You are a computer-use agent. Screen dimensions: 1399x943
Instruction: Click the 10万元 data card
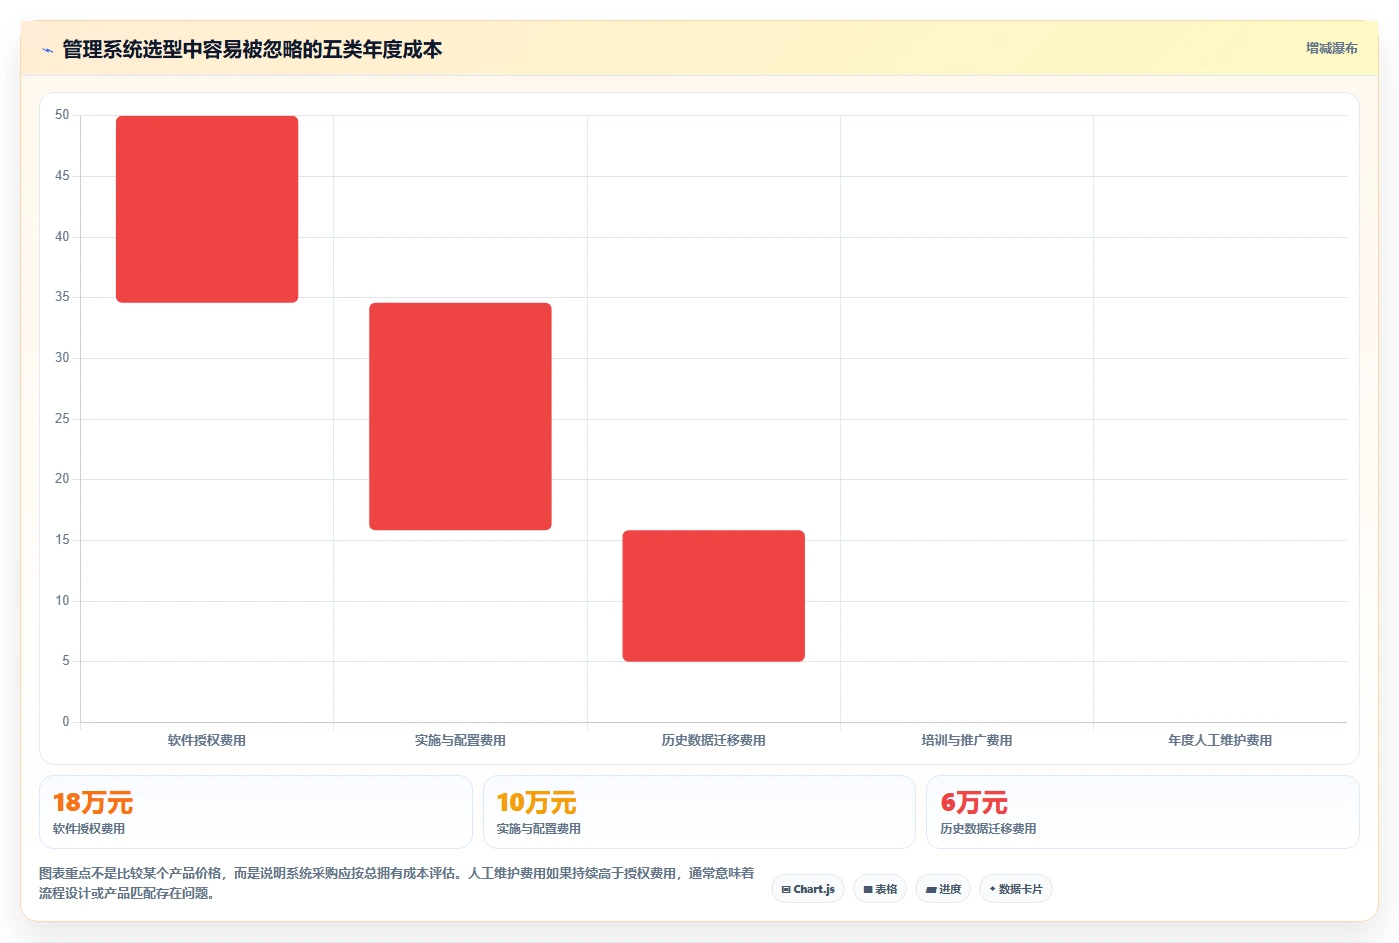(699, 812)
